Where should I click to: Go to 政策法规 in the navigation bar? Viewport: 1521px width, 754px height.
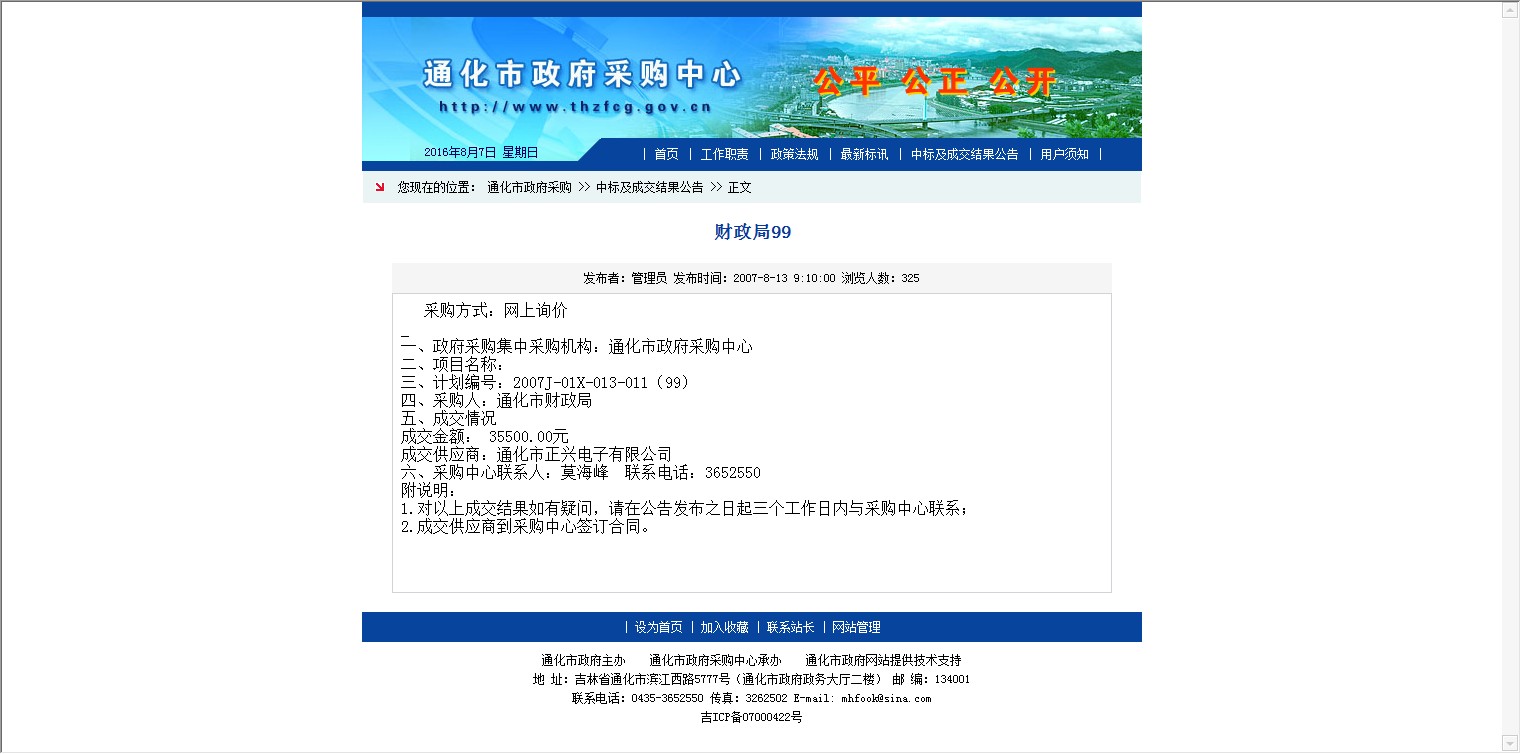point(794,154)
